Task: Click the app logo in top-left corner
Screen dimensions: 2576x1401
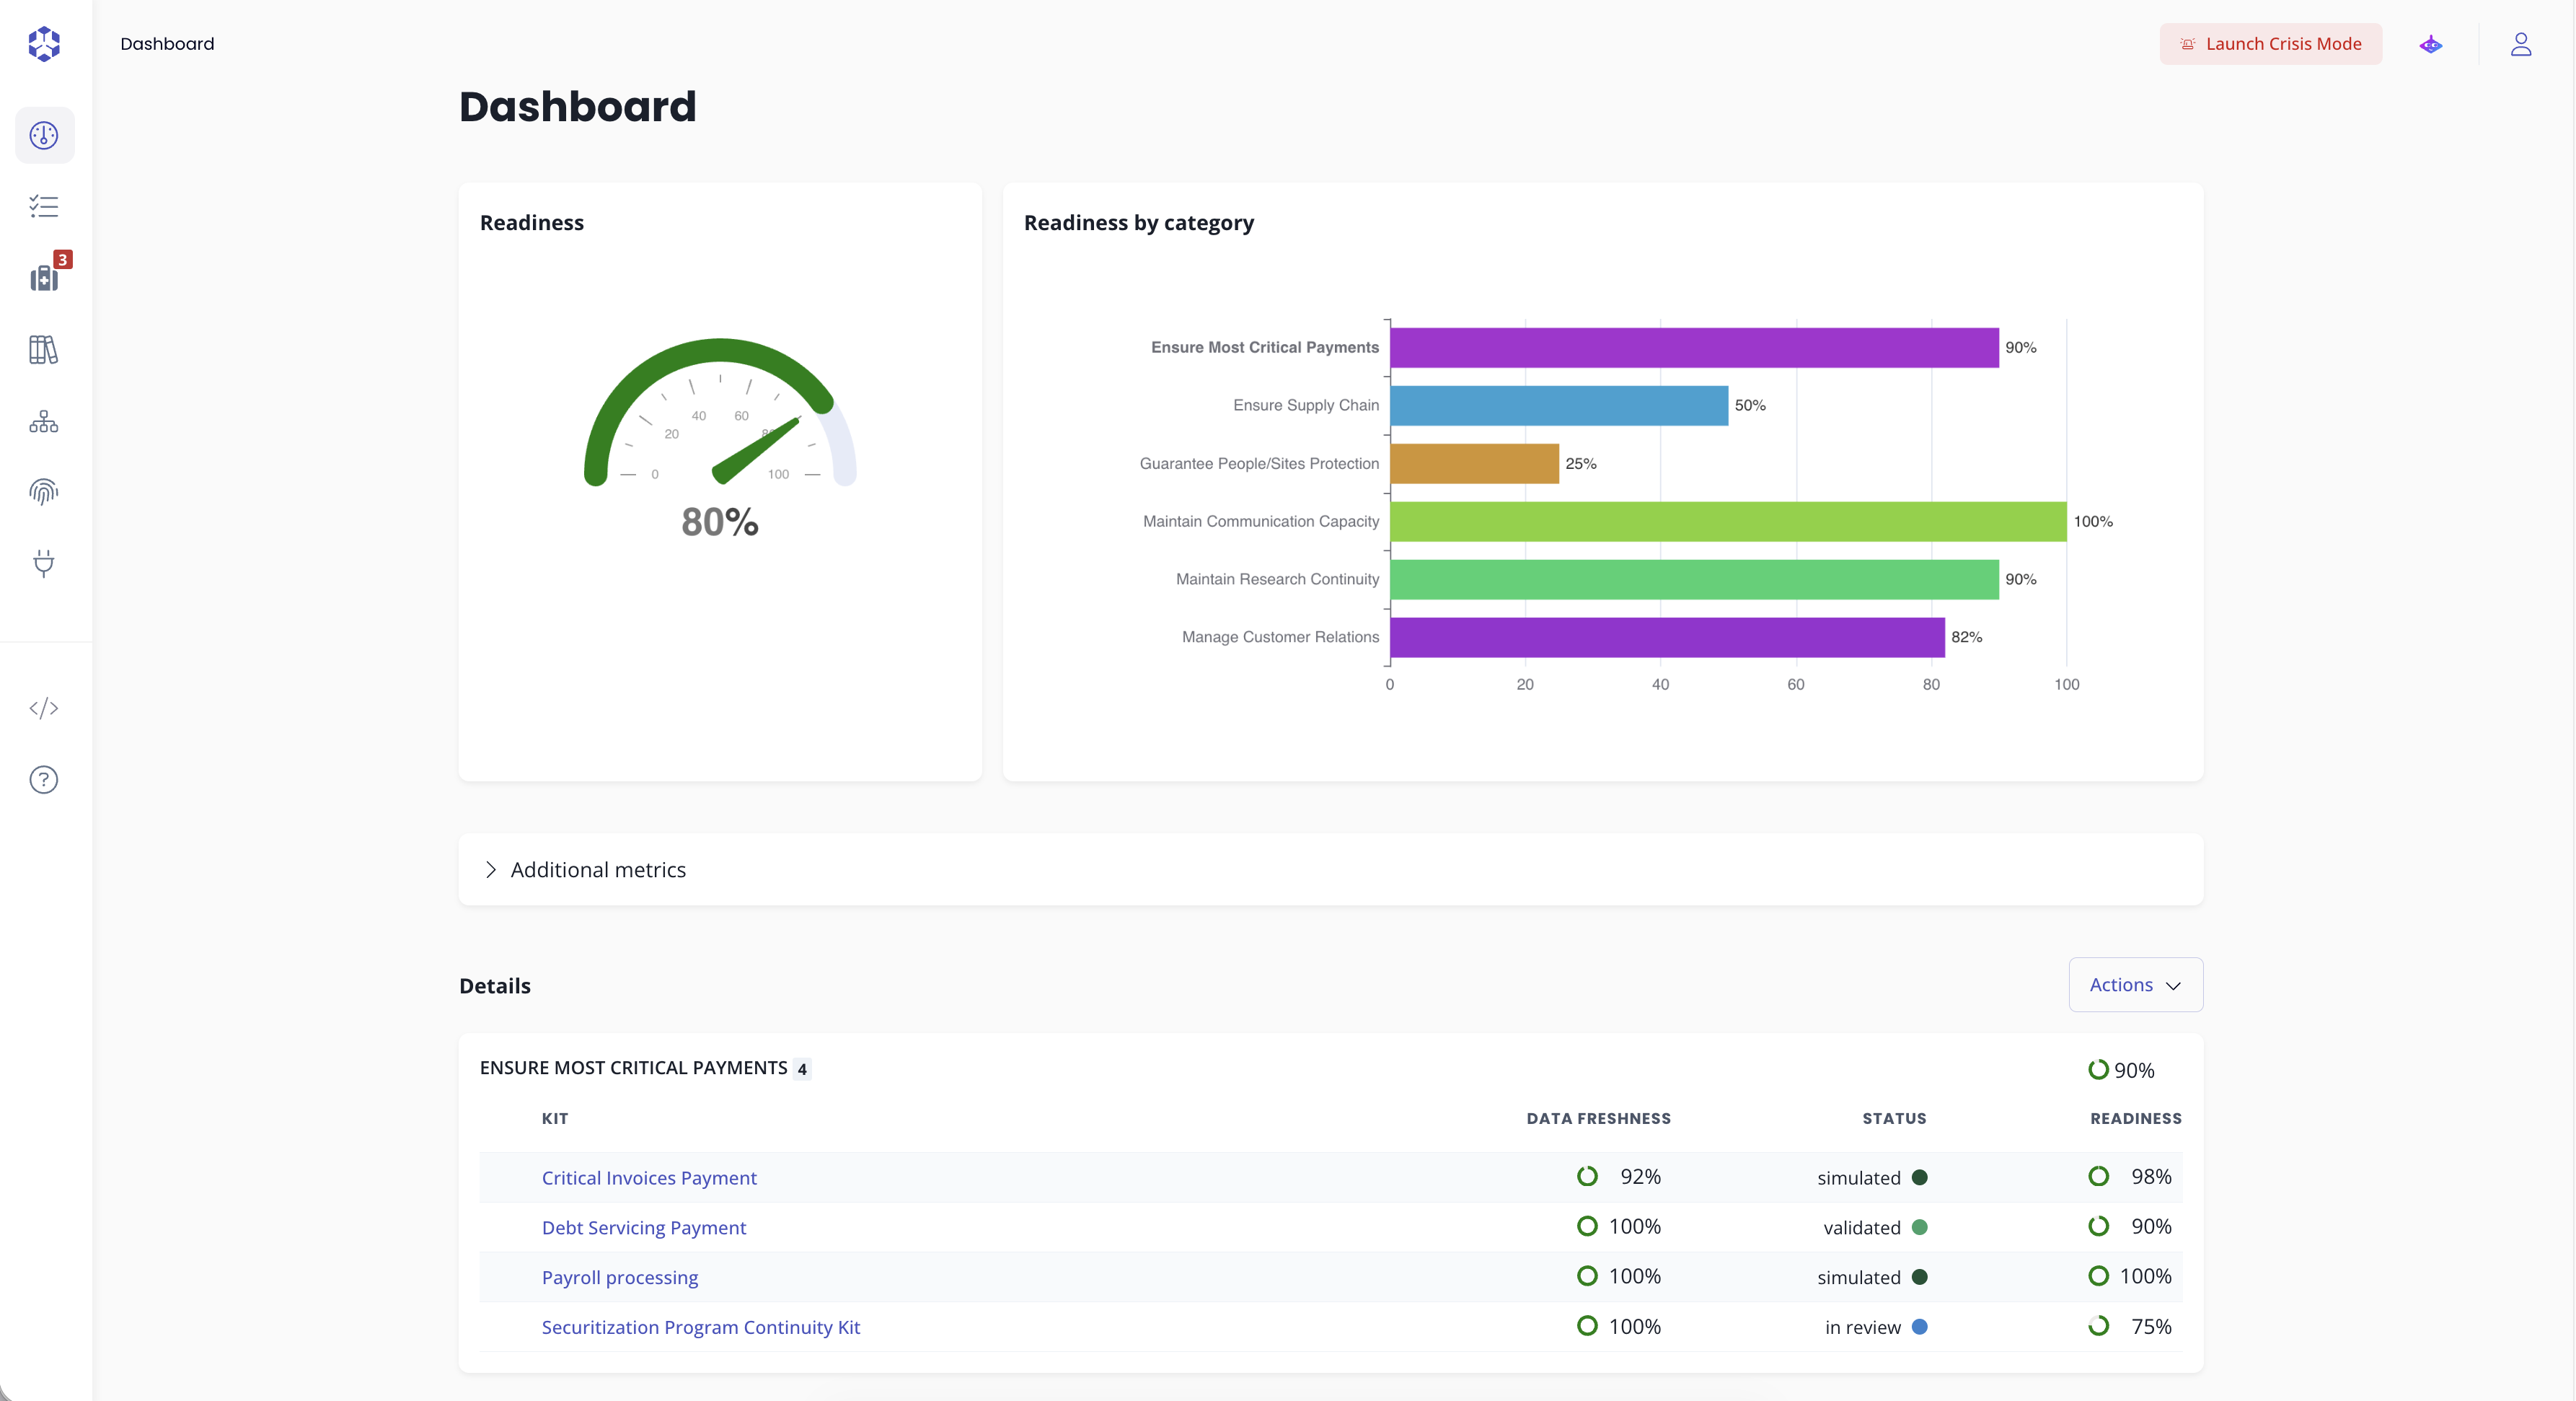Action: click(44, 44)
